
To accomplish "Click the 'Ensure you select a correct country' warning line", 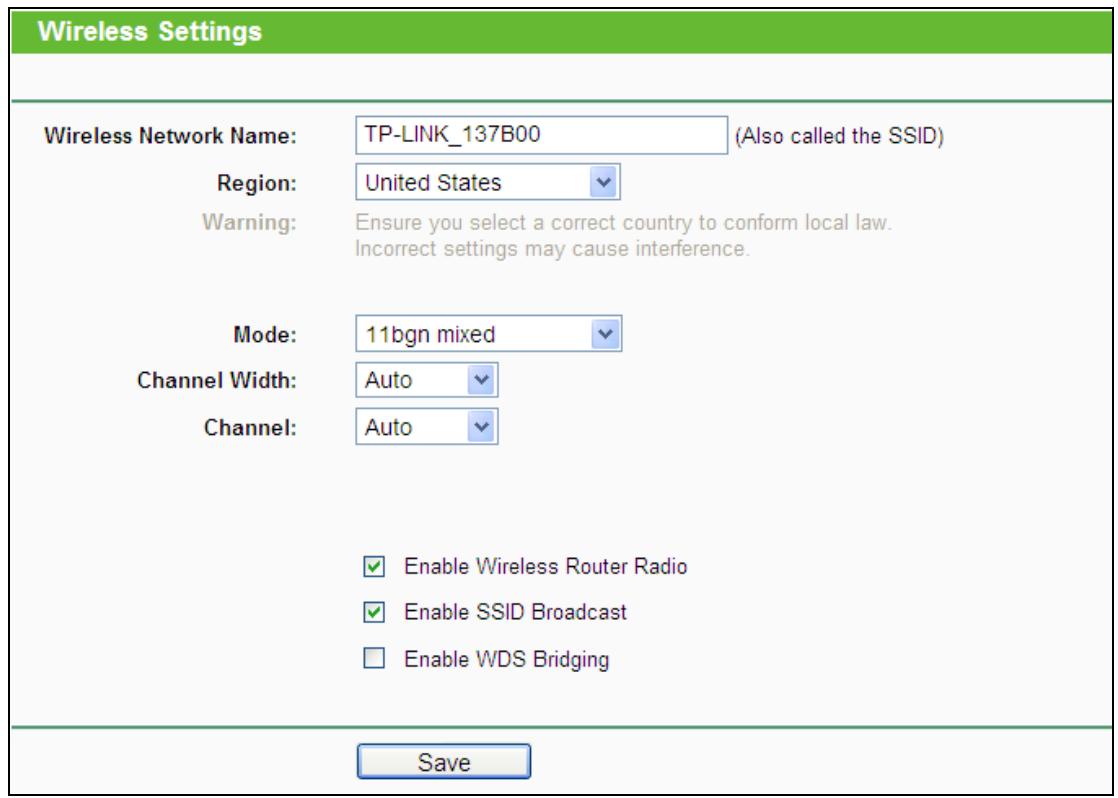I will click(x=623, y=222).
